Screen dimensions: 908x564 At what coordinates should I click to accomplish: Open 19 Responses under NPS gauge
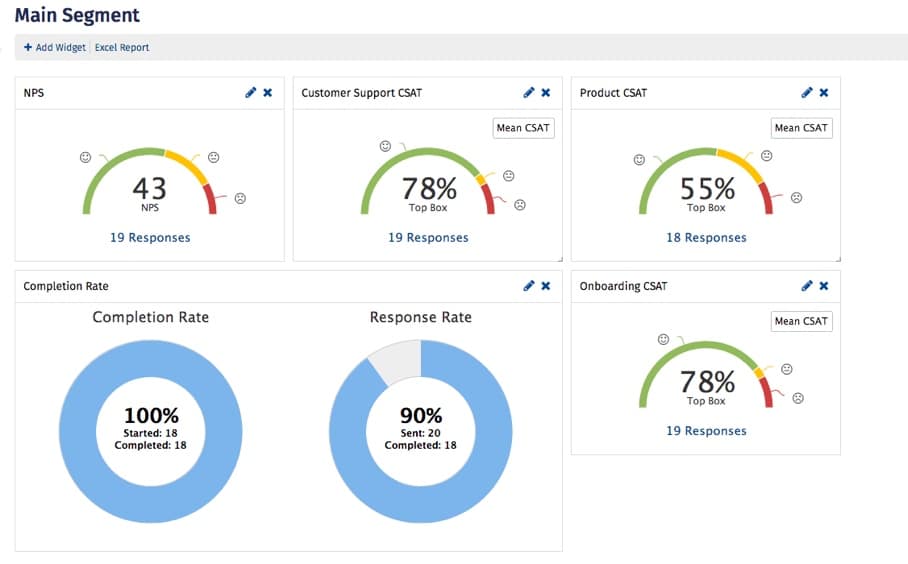coord(150,237)
